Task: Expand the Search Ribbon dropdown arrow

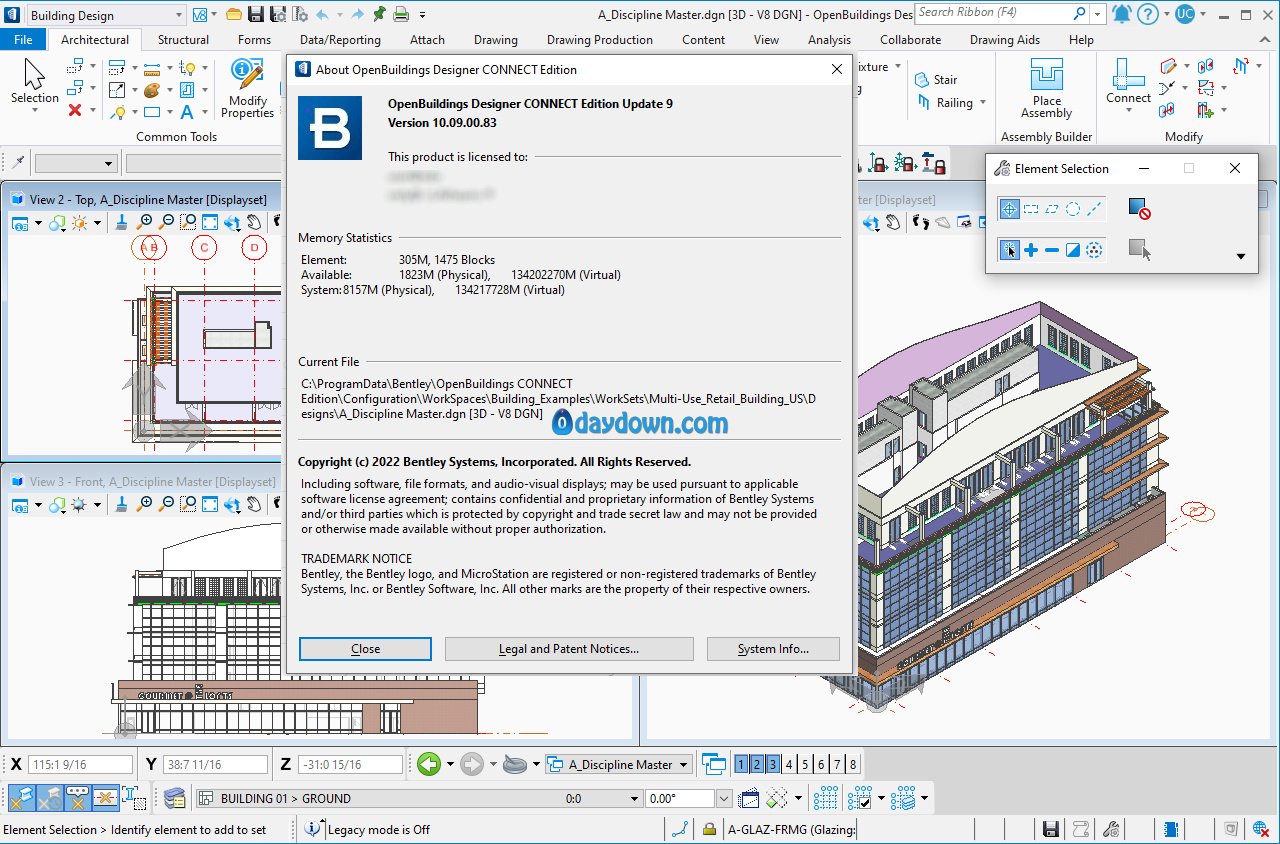Action: tap(1098, 14)
